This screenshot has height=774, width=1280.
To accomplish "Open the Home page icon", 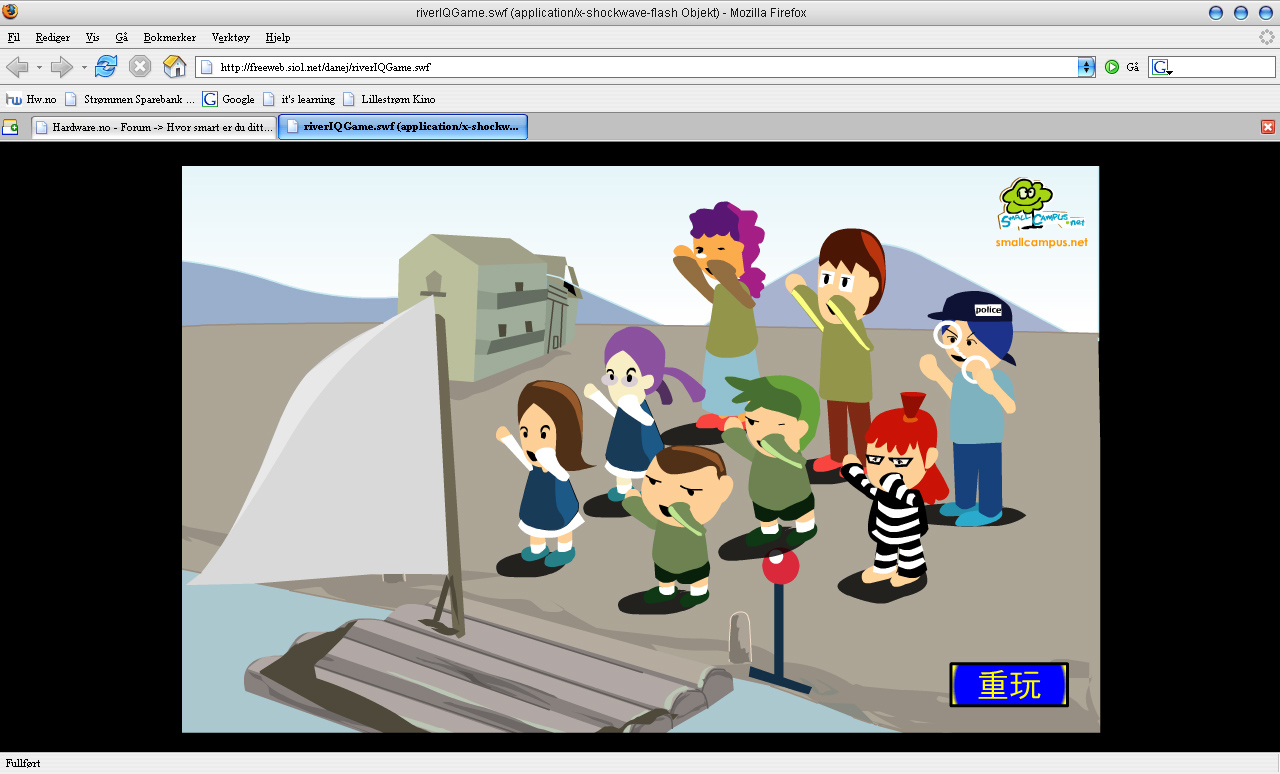I will click(174, 67).
